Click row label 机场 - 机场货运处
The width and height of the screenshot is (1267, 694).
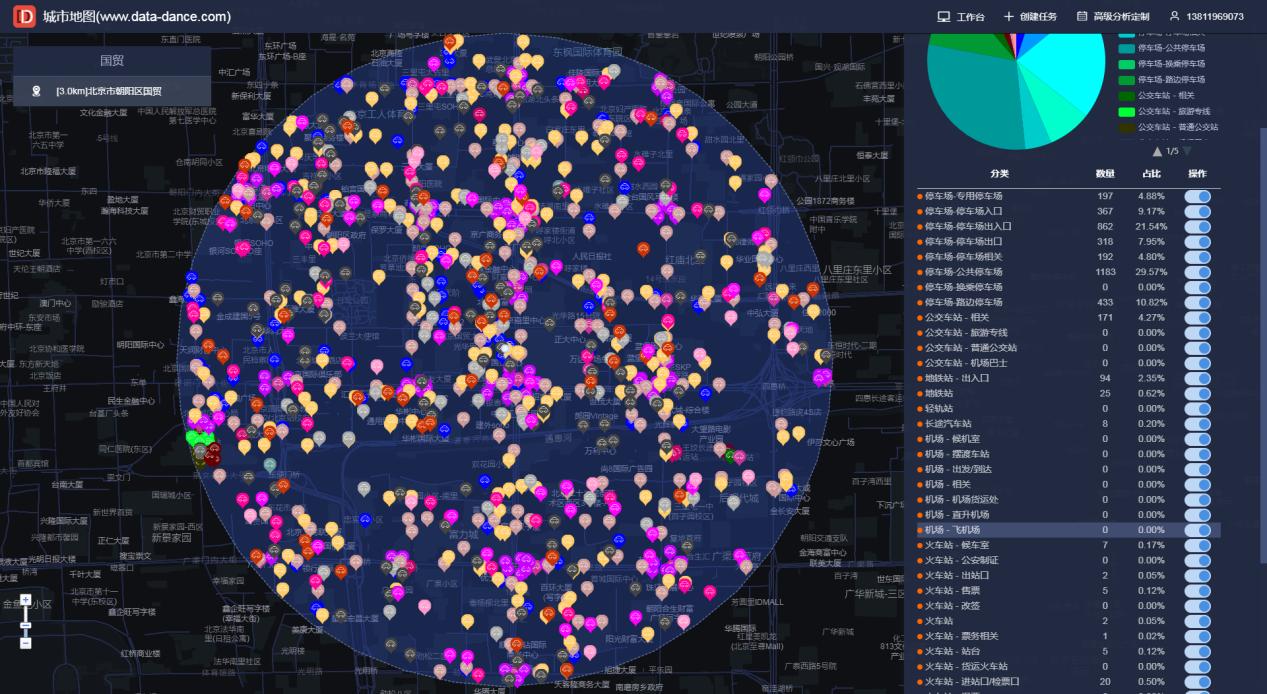coord(961,499)
